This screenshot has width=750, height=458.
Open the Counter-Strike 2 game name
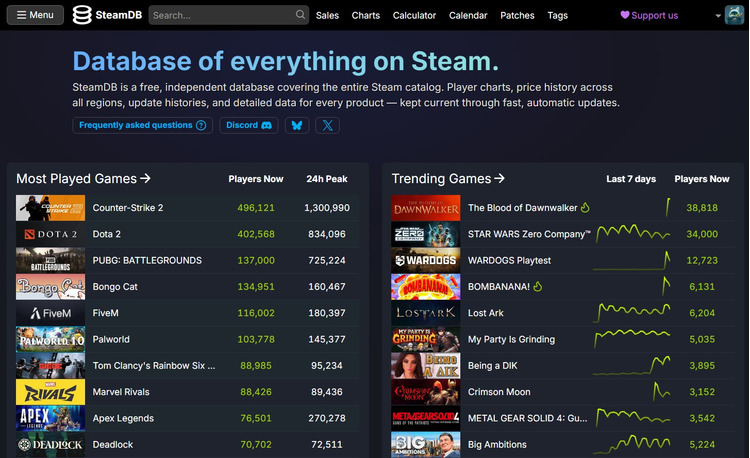128,208
